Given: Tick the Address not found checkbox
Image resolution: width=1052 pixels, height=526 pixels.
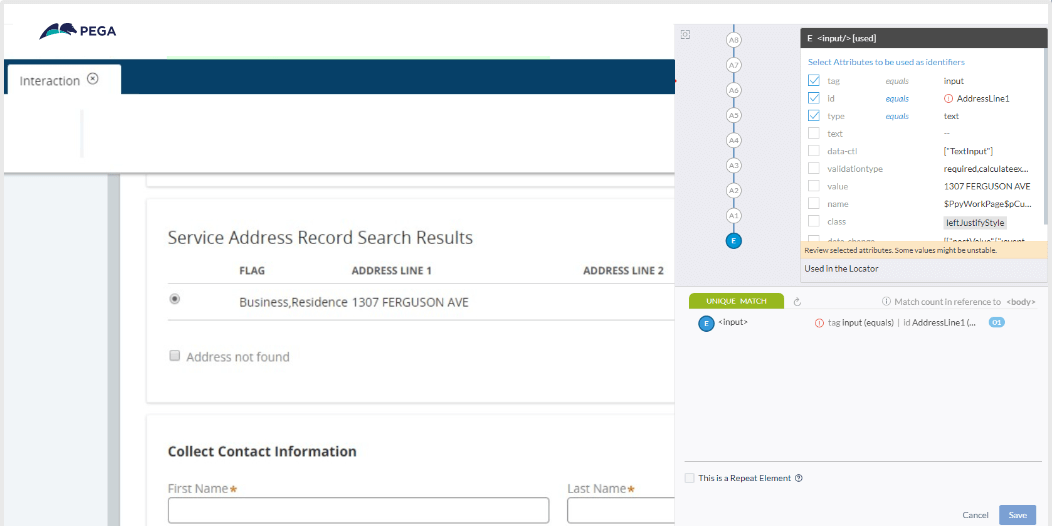Looking at the screenshot, I should pos(174,356).
